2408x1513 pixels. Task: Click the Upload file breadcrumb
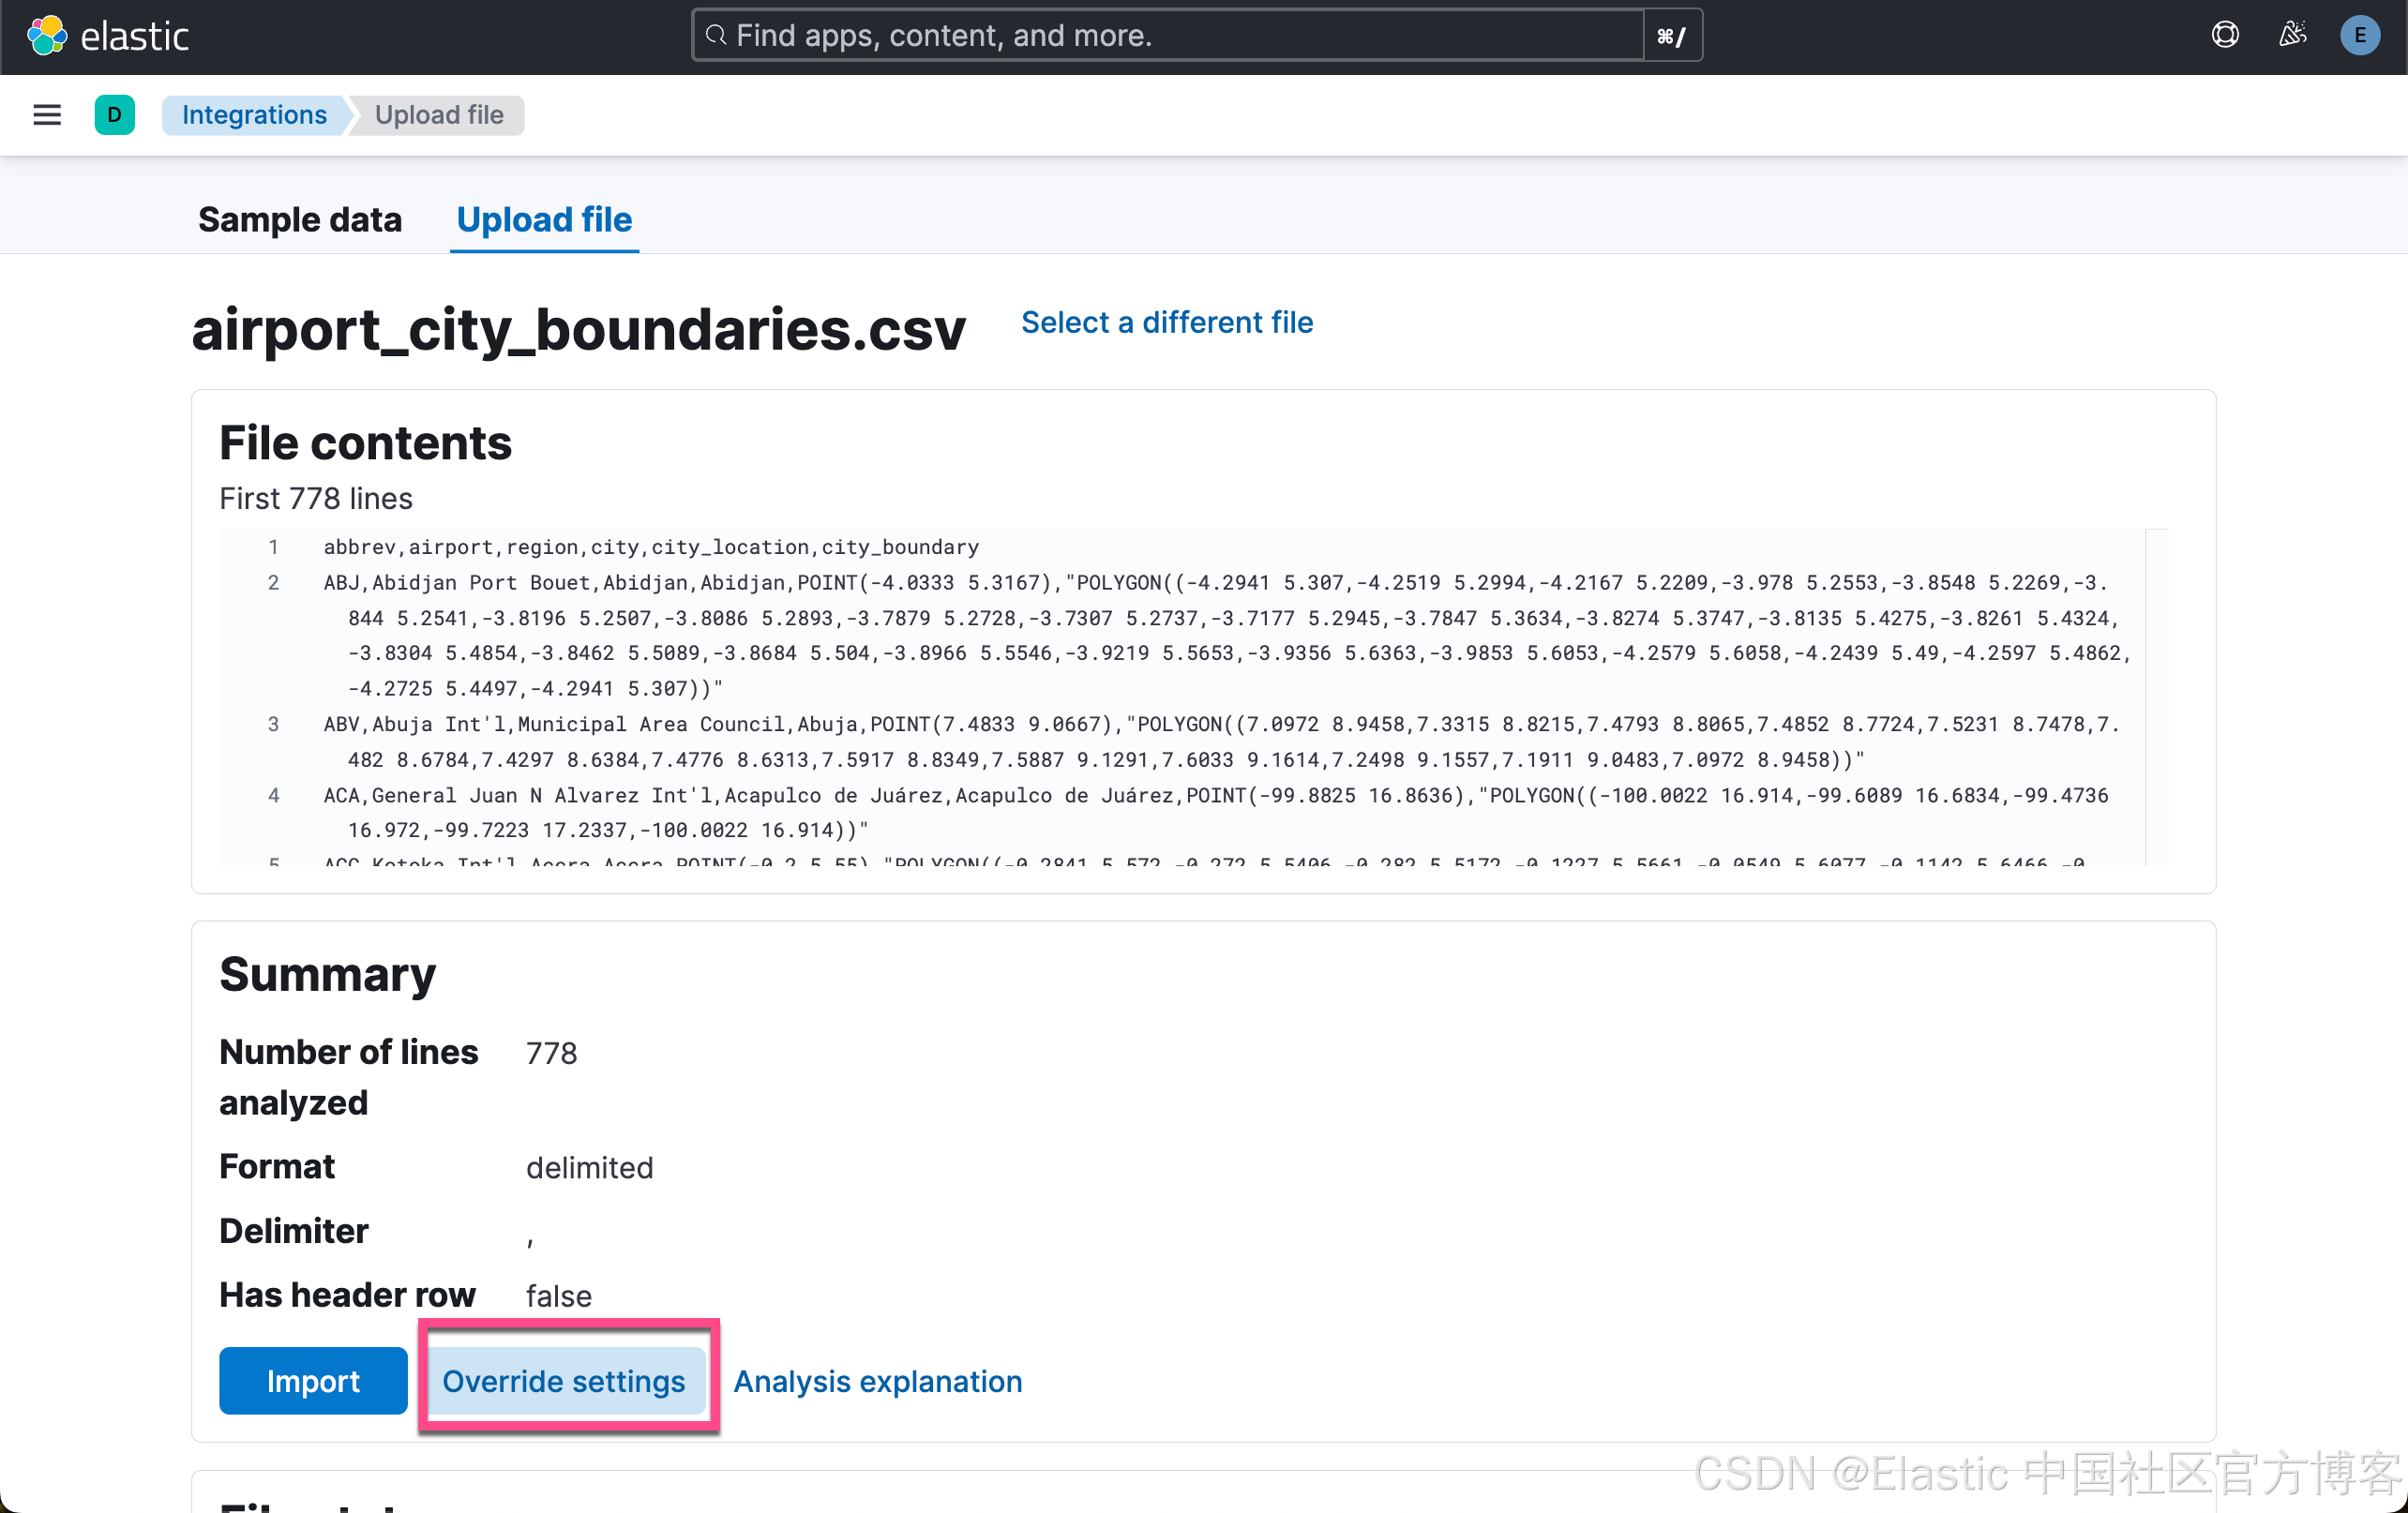(438, 114)
